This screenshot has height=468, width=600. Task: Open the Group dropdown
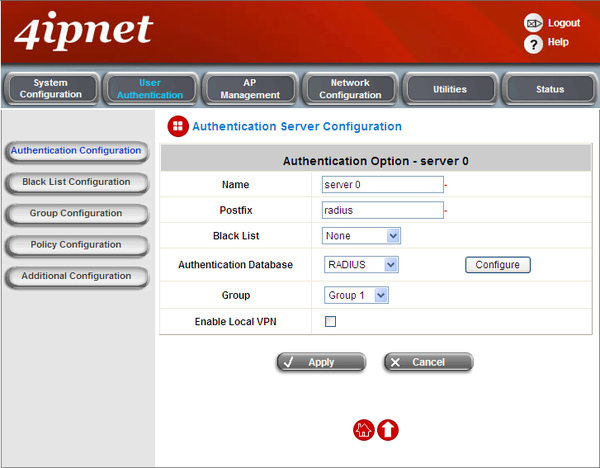pyautogui.click(x=356, y=295)
